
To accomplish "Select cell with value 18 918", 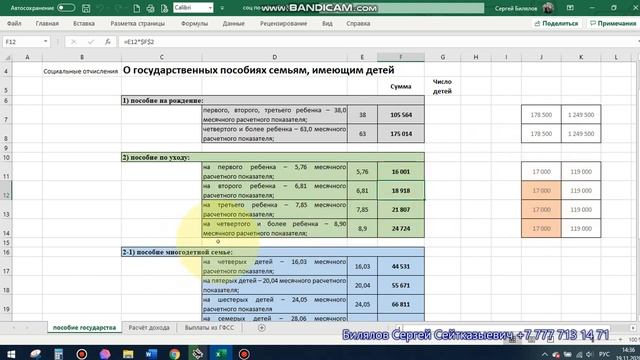I will click(401, 191).
